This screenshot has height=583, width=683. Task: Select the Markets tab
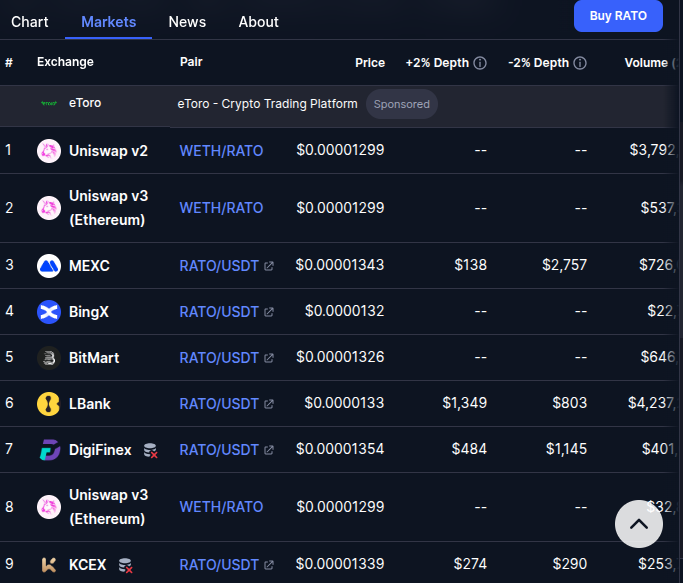[108, 22]
